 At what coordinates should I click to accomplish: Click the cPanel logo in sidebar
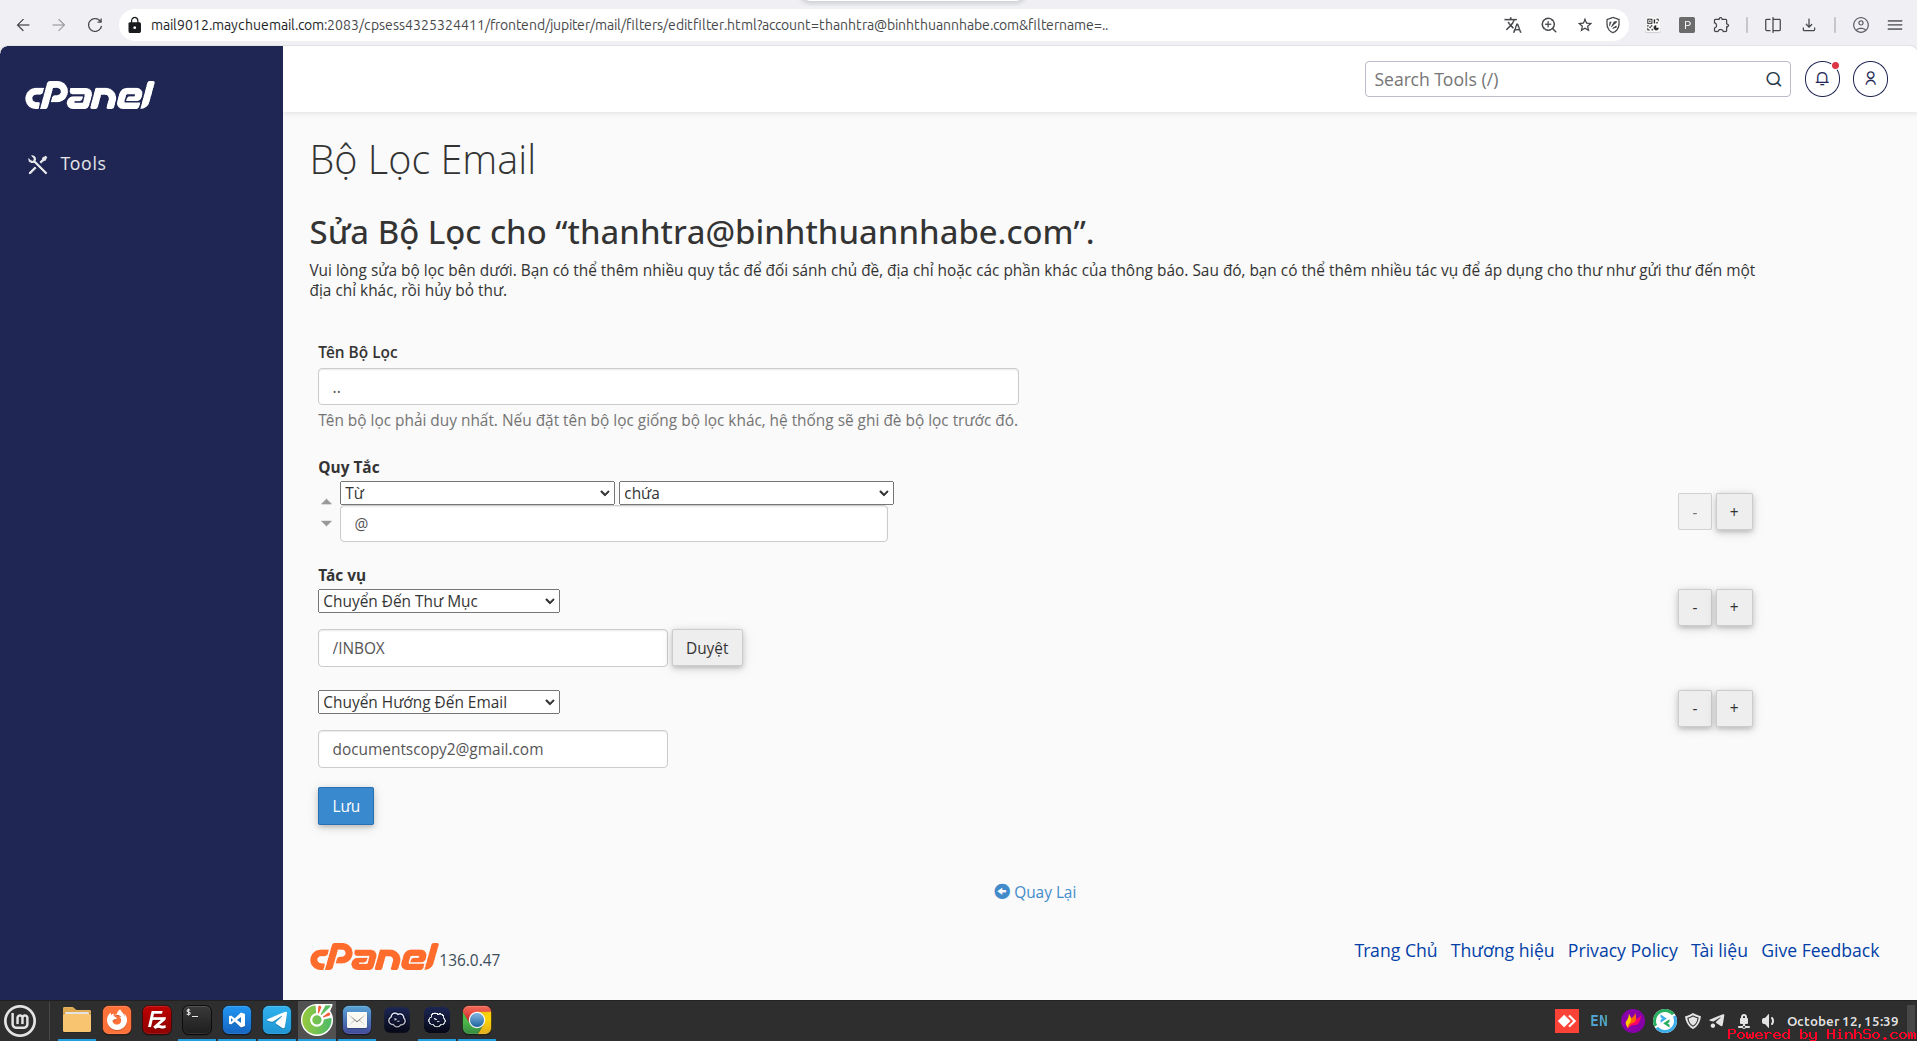click(90, 95)
